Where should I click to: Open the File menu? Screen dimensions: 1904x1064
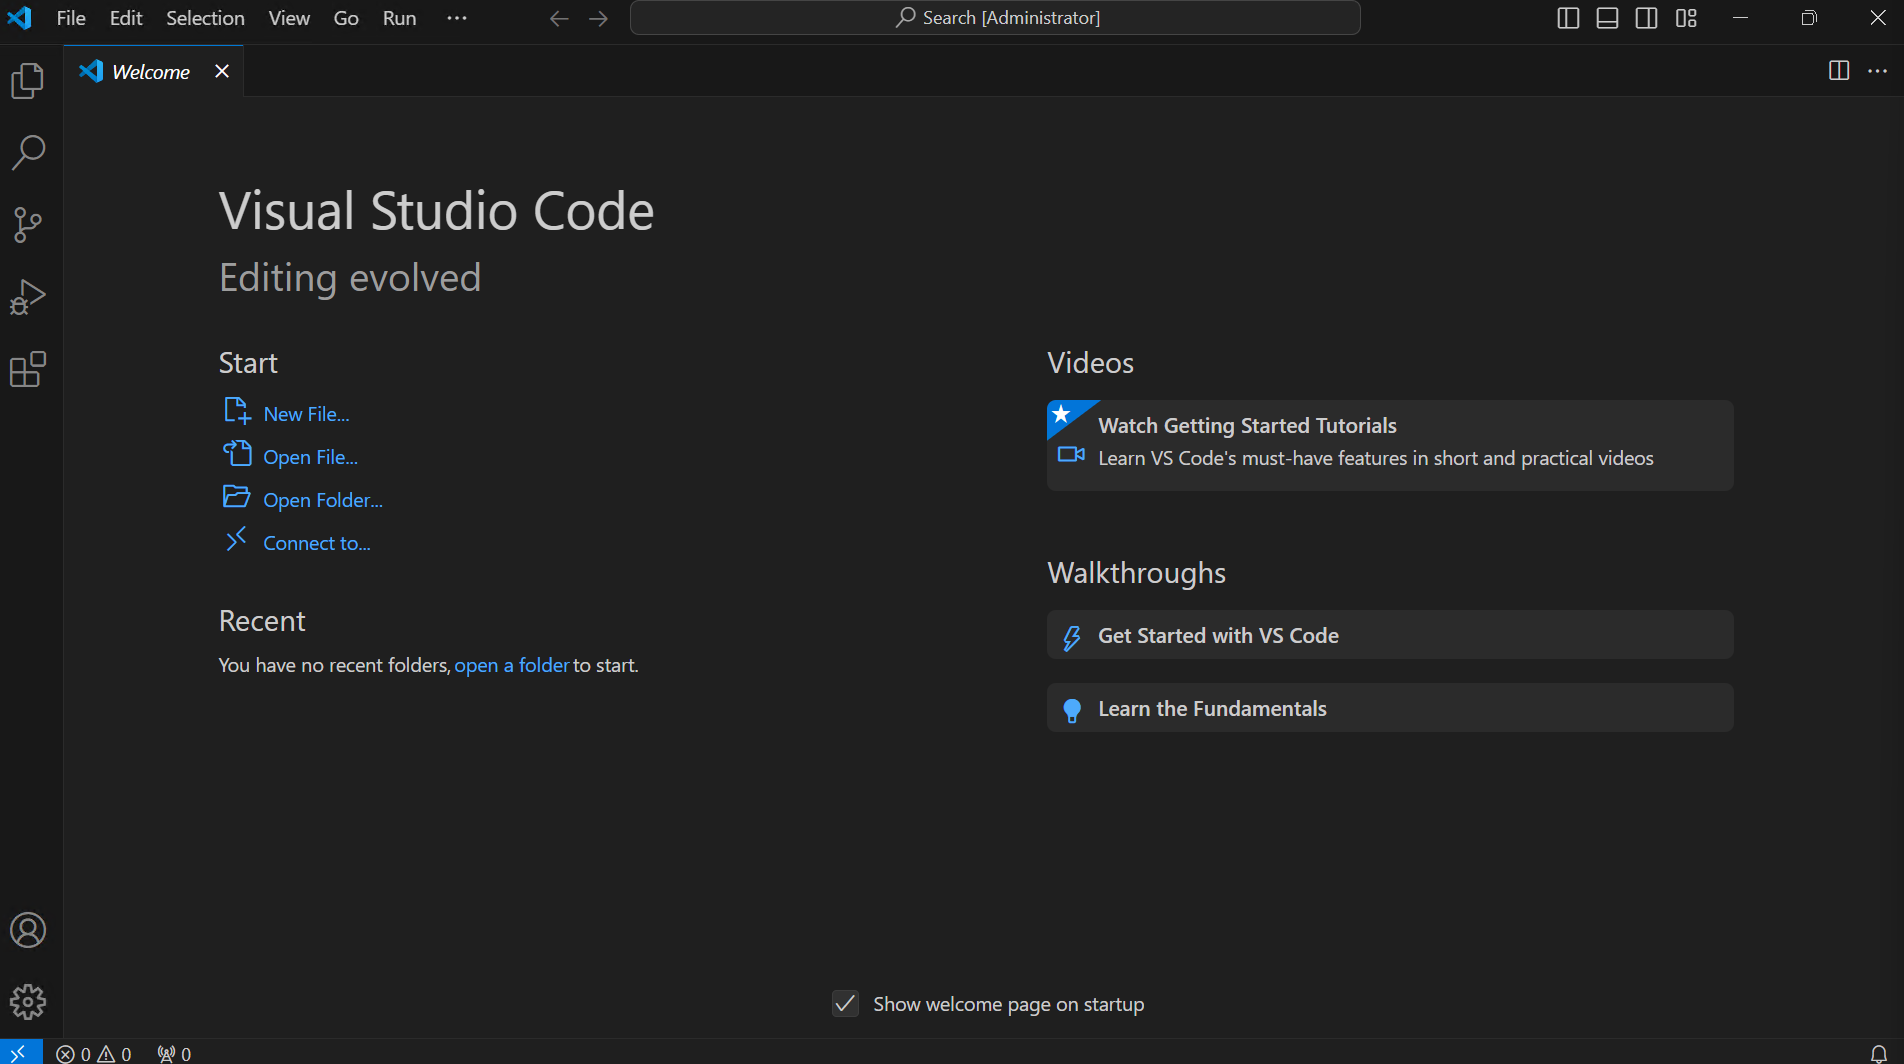point(71,18)
